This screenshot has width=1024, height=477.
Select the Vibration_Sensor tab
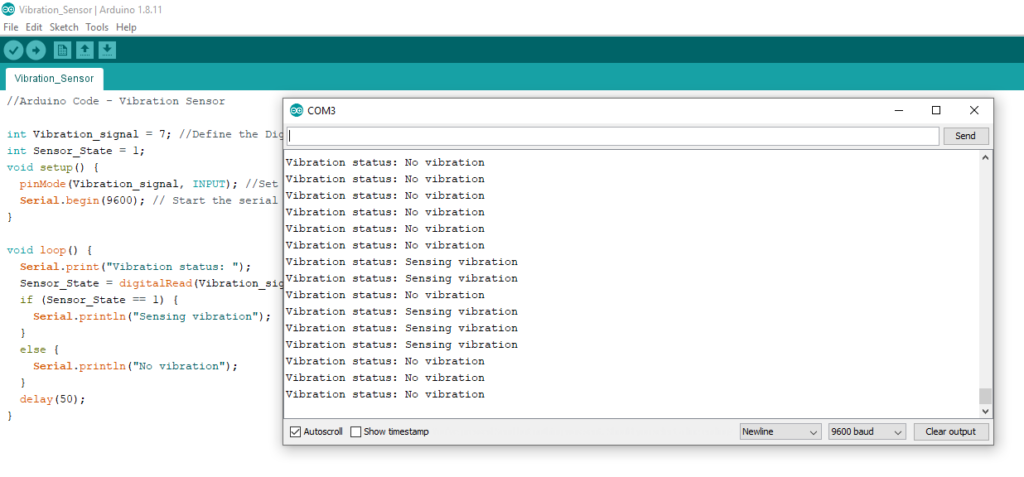54,79
